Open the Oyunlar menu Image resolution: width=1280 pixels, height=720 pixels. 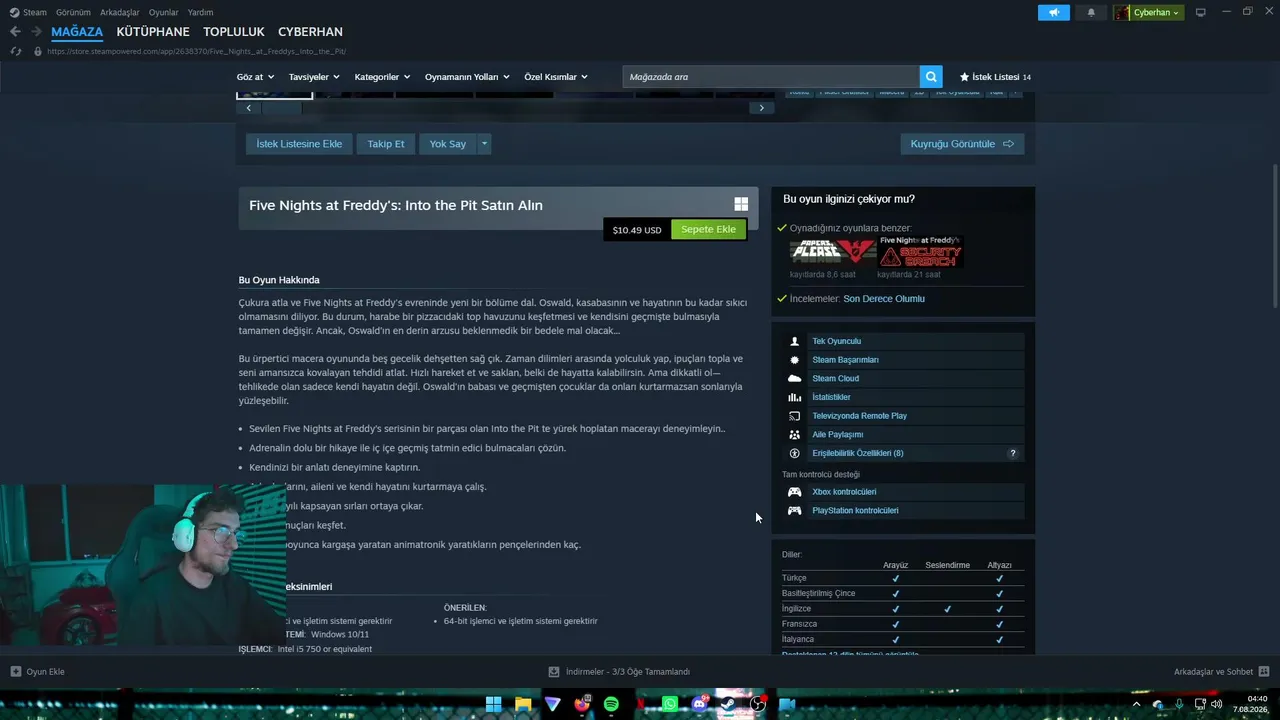tap(164, 13)
